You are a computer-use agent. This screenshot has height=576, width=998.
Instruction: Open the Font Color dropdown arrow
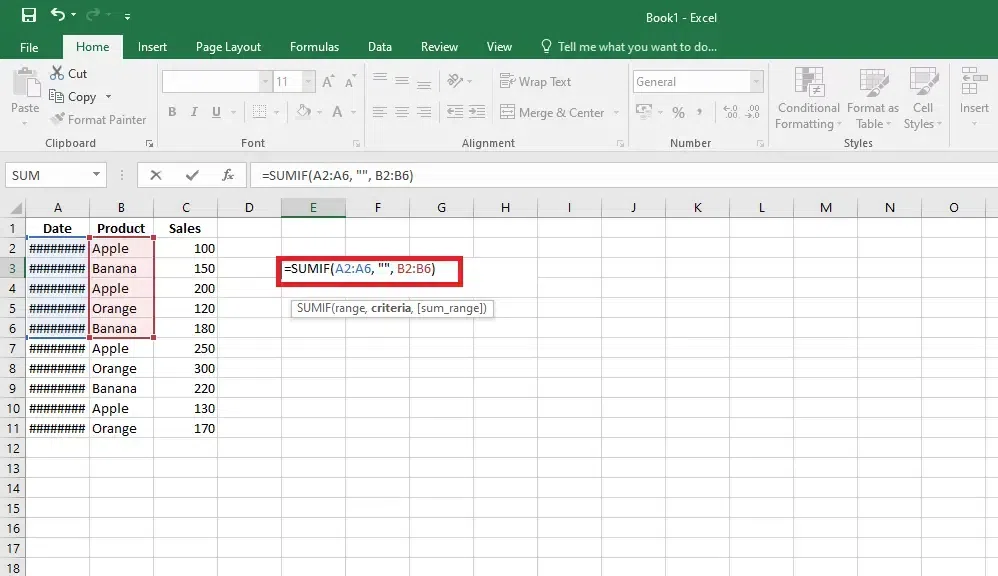click(x=353, y=113)
